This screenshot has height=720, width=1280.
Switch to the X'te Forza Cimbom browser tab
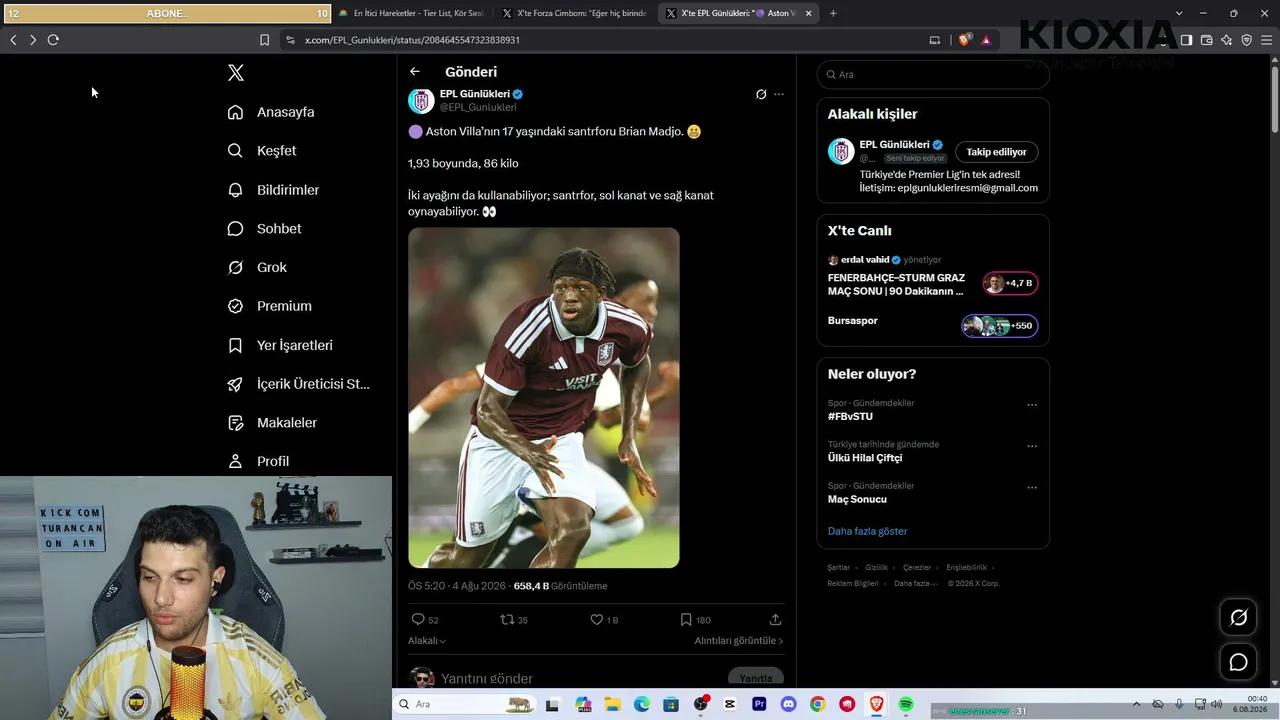click(575, 13)
